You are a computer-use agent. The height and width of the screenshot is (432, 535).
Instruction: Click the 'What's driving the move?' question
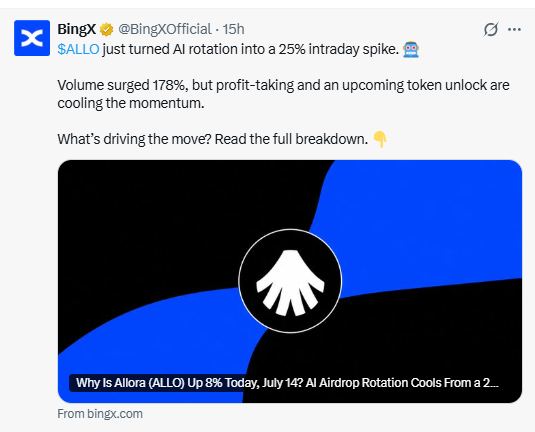[135, 139]
